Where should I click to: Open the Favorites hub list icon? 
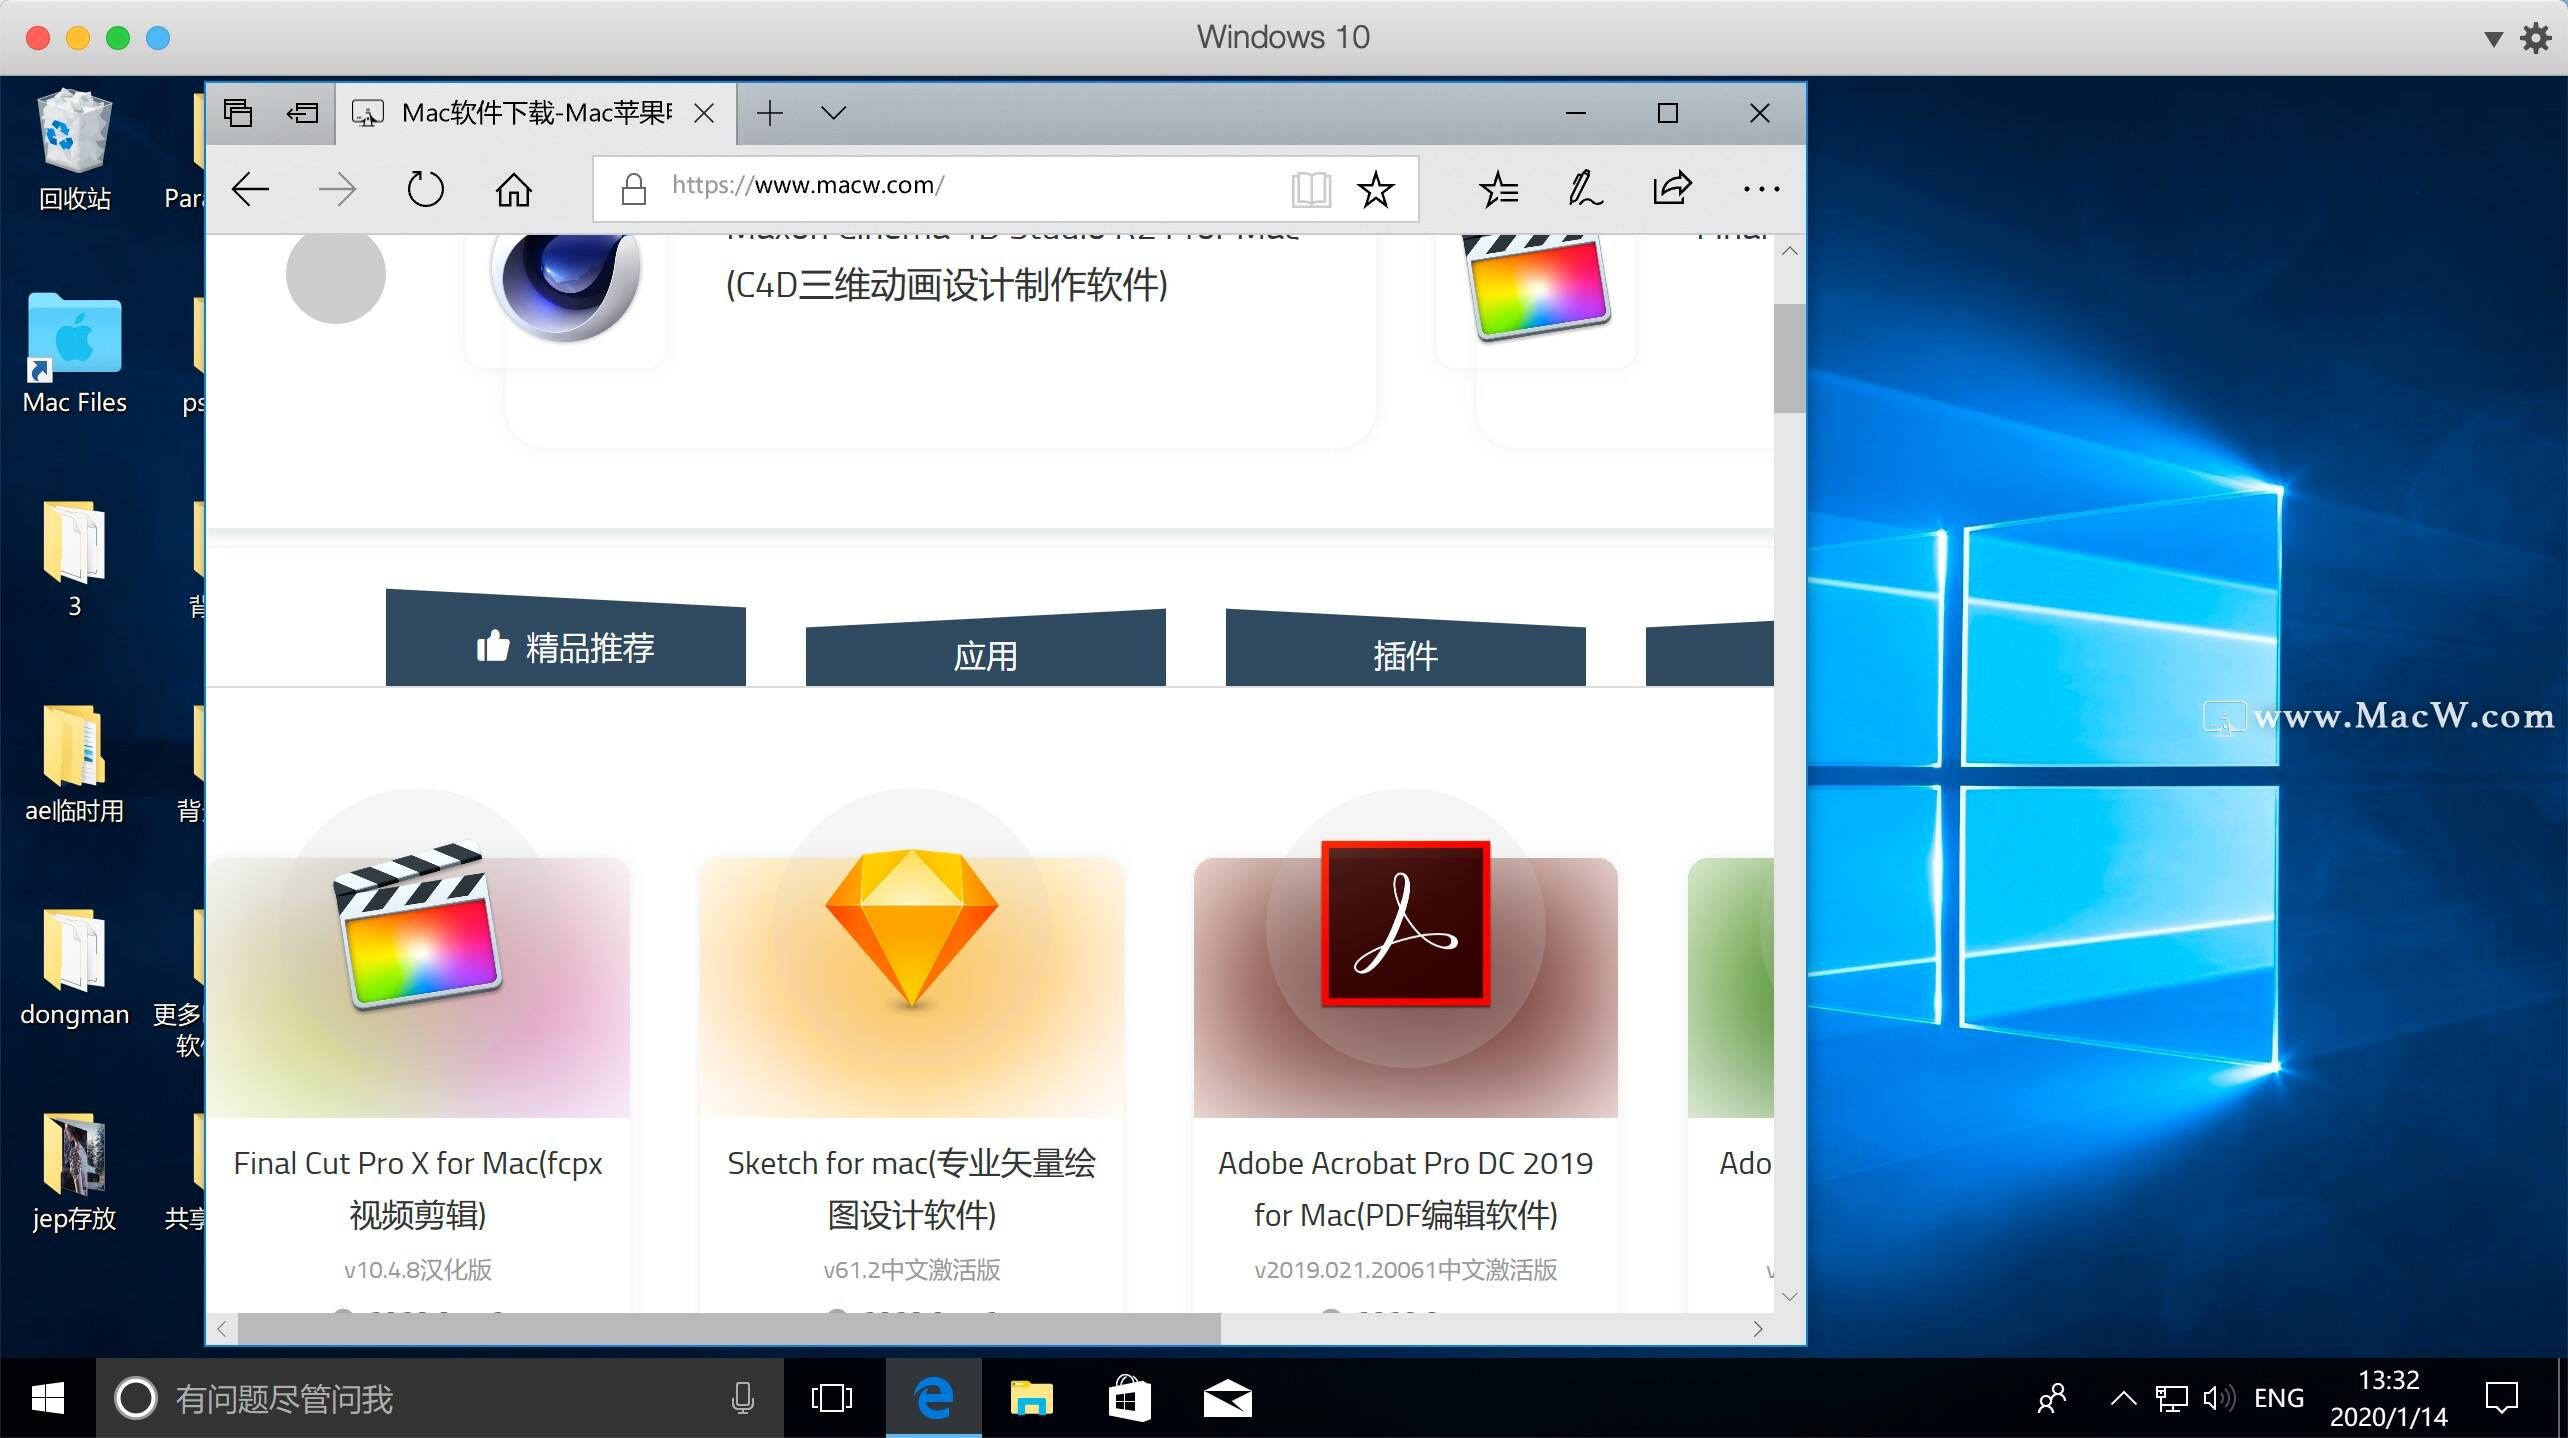pos(1498,189)
